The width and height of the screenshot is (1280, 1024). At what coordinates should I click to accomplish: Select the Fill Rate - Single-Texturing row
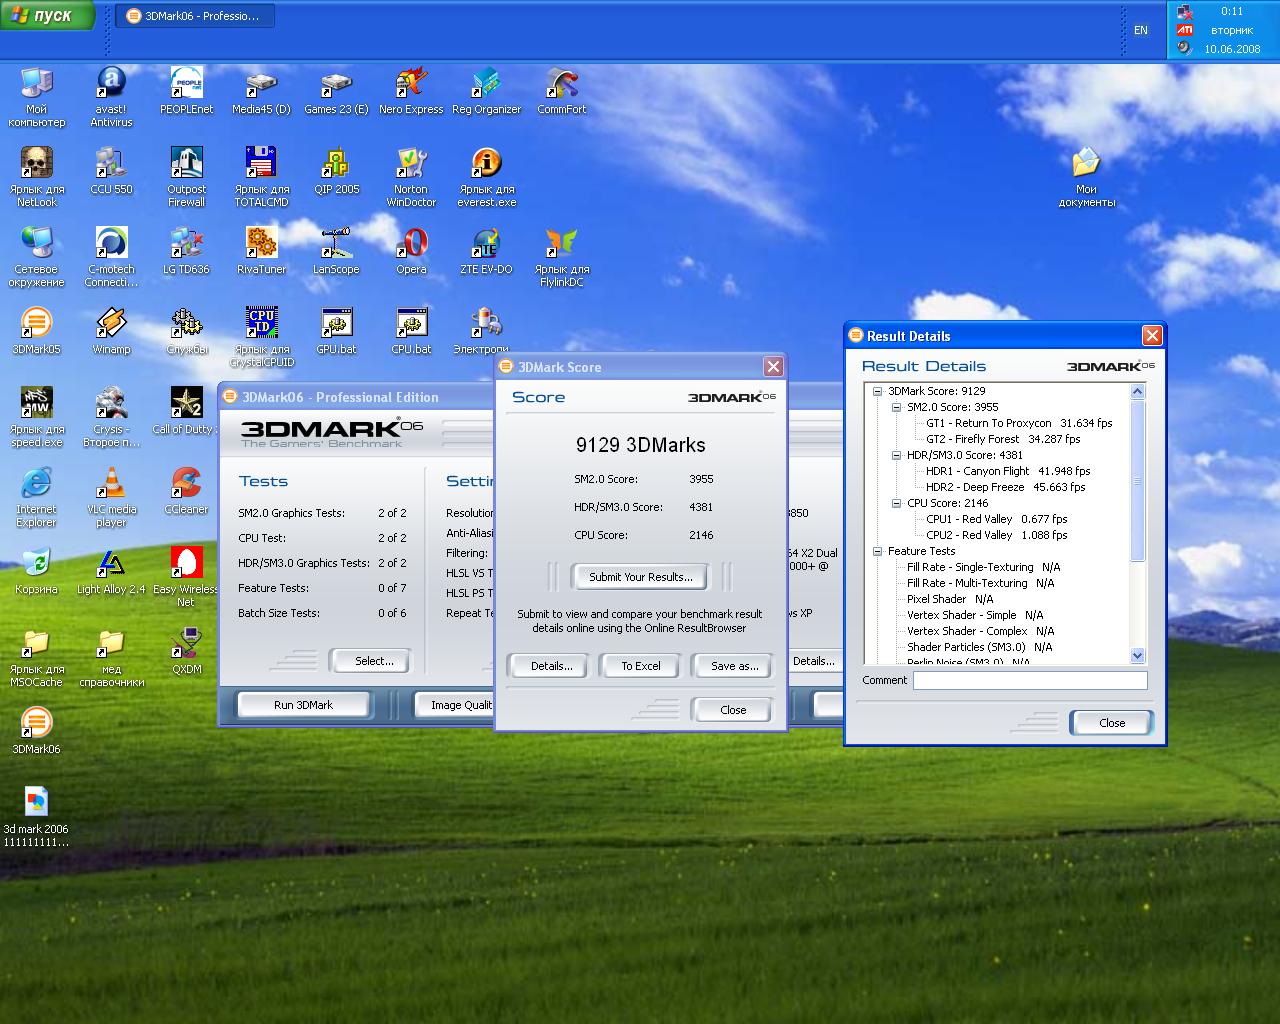983,567
